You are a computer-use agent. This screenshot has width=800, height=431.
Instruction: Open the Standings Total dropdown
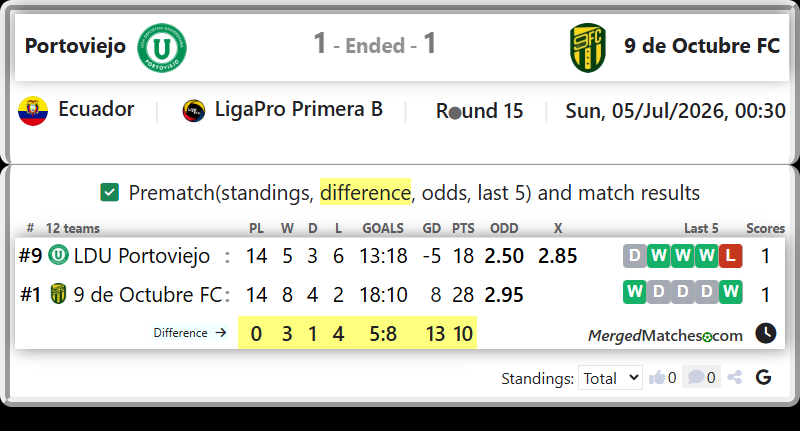(610, 378)
